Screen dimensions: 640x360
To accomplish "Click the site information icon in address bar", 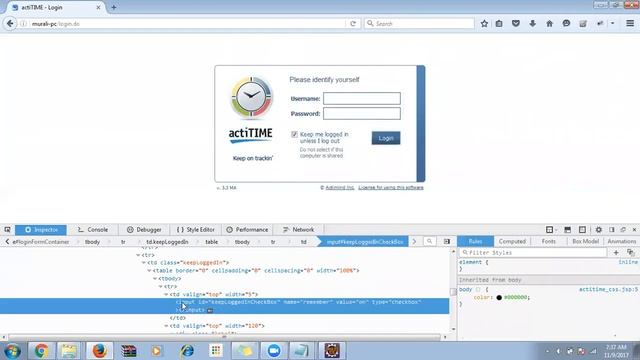I will click(24, 24).
